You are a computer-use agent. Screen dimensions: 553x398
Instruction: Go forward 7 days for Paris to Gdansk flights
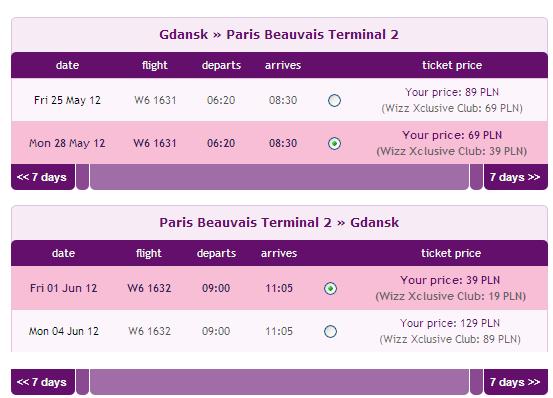click(516, 382)
